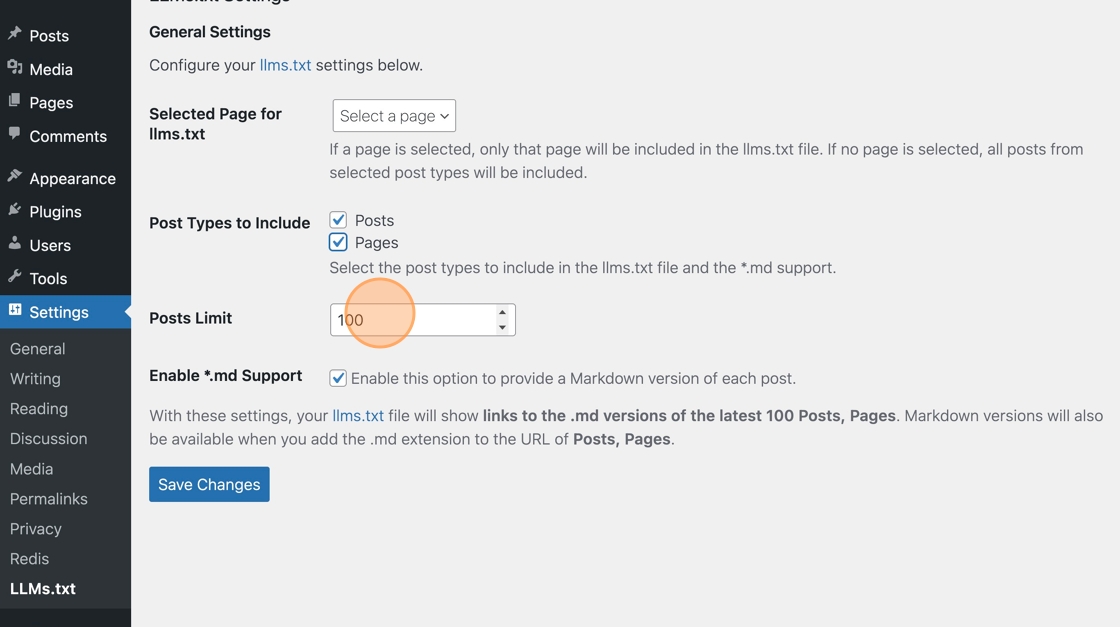Image resolution: width=1120 pixels, height=627 pixels.
Task: Click the Media icon in sidebar
Action: coord(14,68)
